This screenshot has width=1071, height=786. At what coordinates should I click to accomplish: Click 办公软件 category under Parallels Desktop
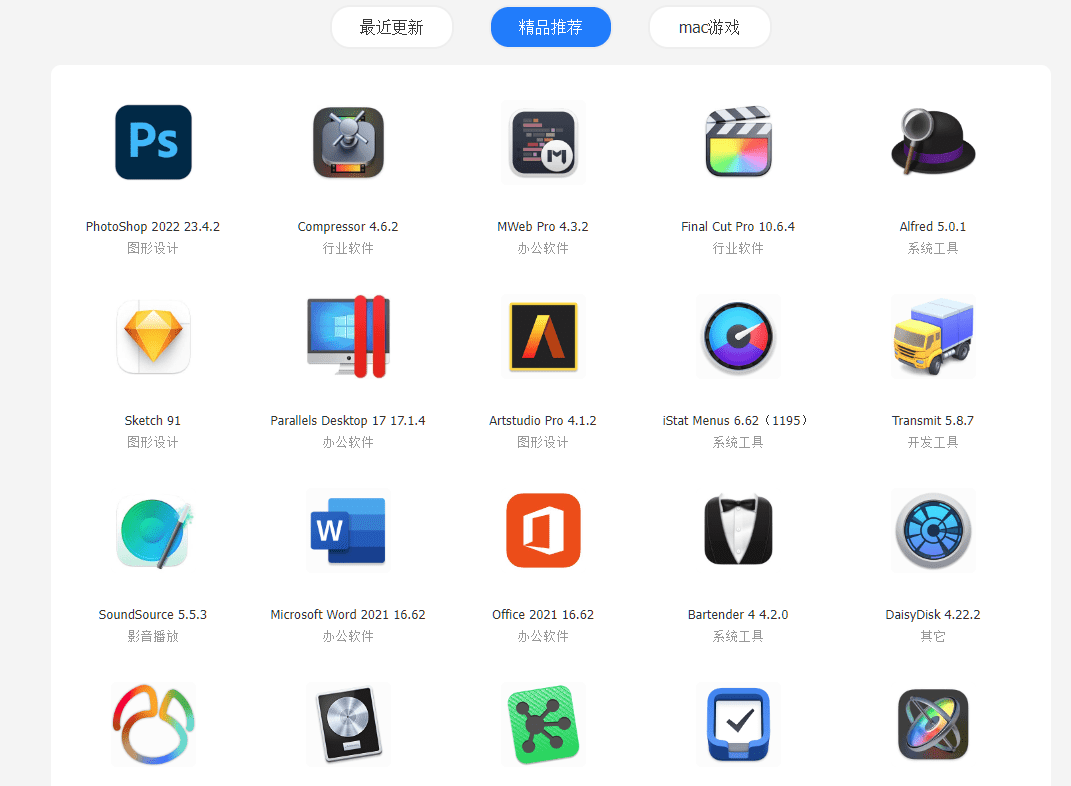click(x=348, y=443)
